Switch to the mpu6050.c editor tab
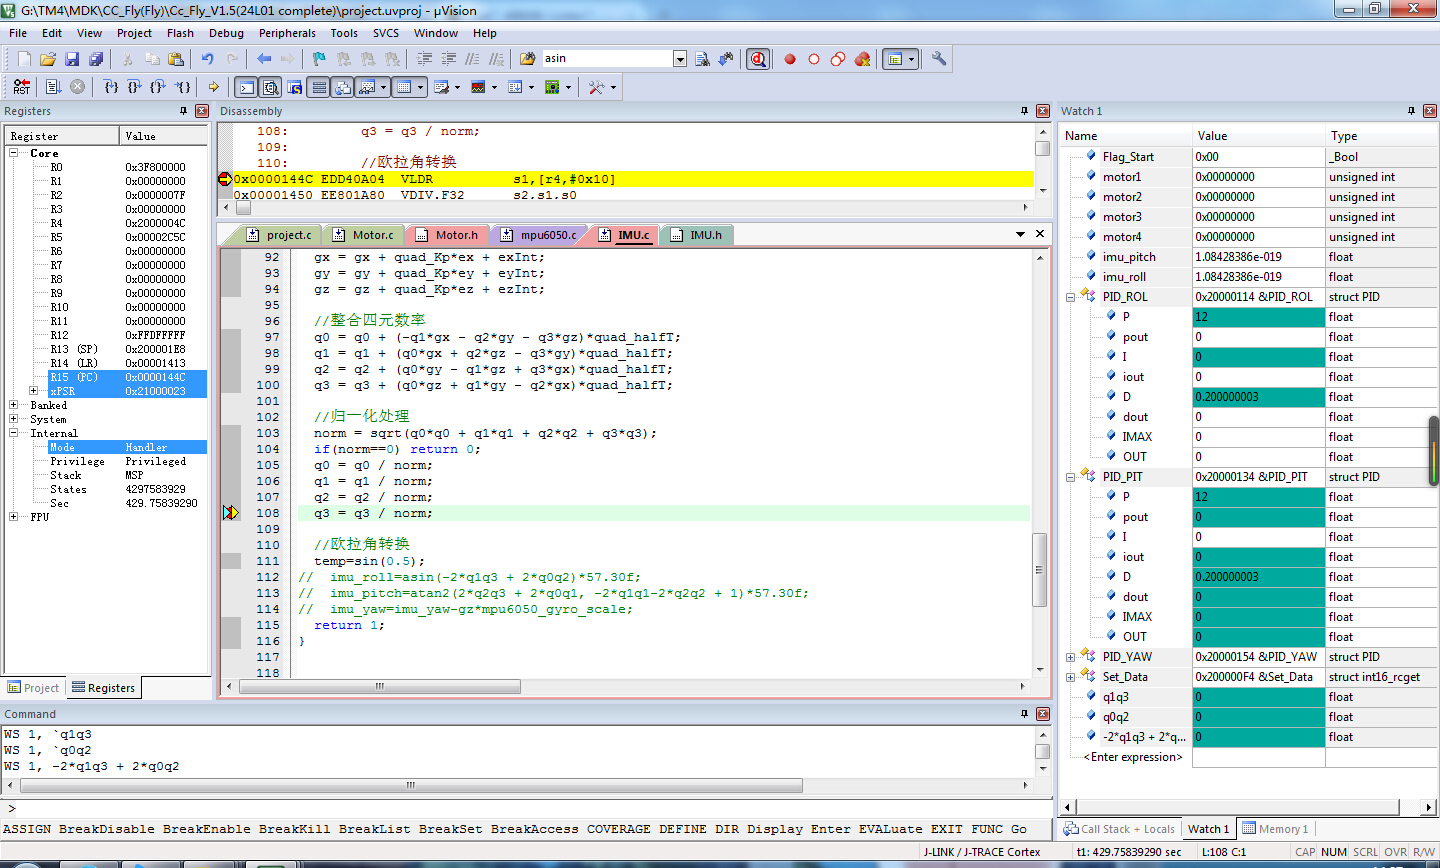Image resolution: width=1440 pixels, height=868 pixels. pos(547,235)
